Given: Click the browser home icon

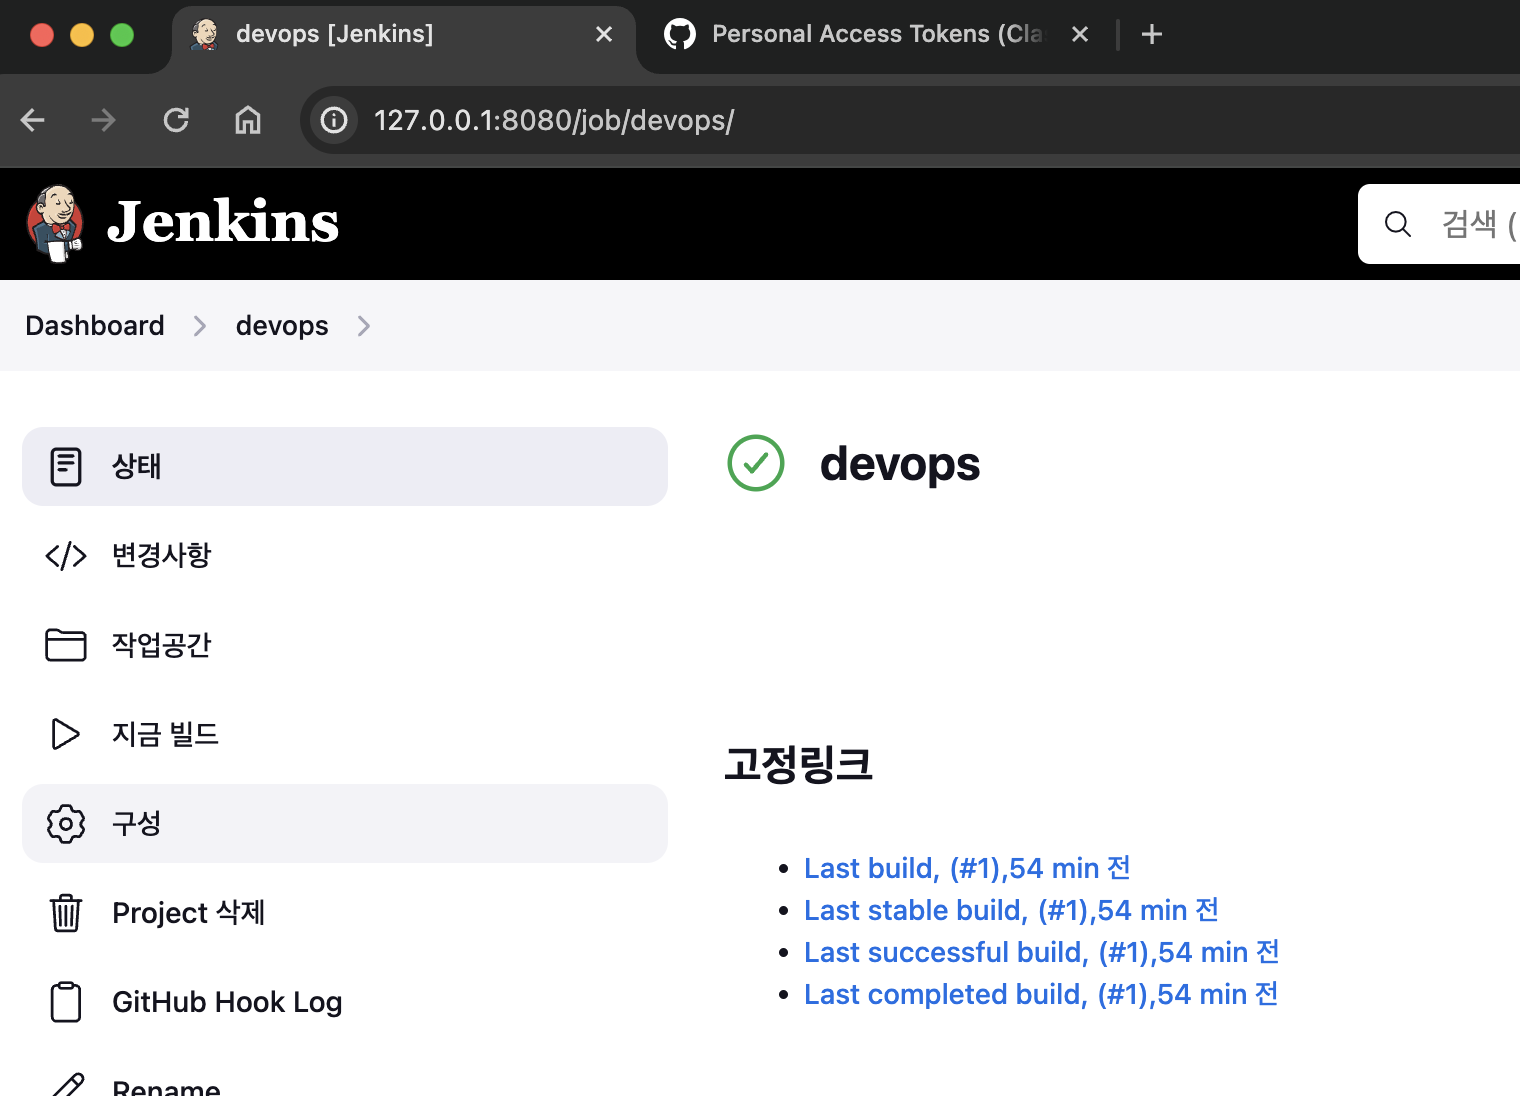Looking at the screenshot, I should (x=248, y=121).
